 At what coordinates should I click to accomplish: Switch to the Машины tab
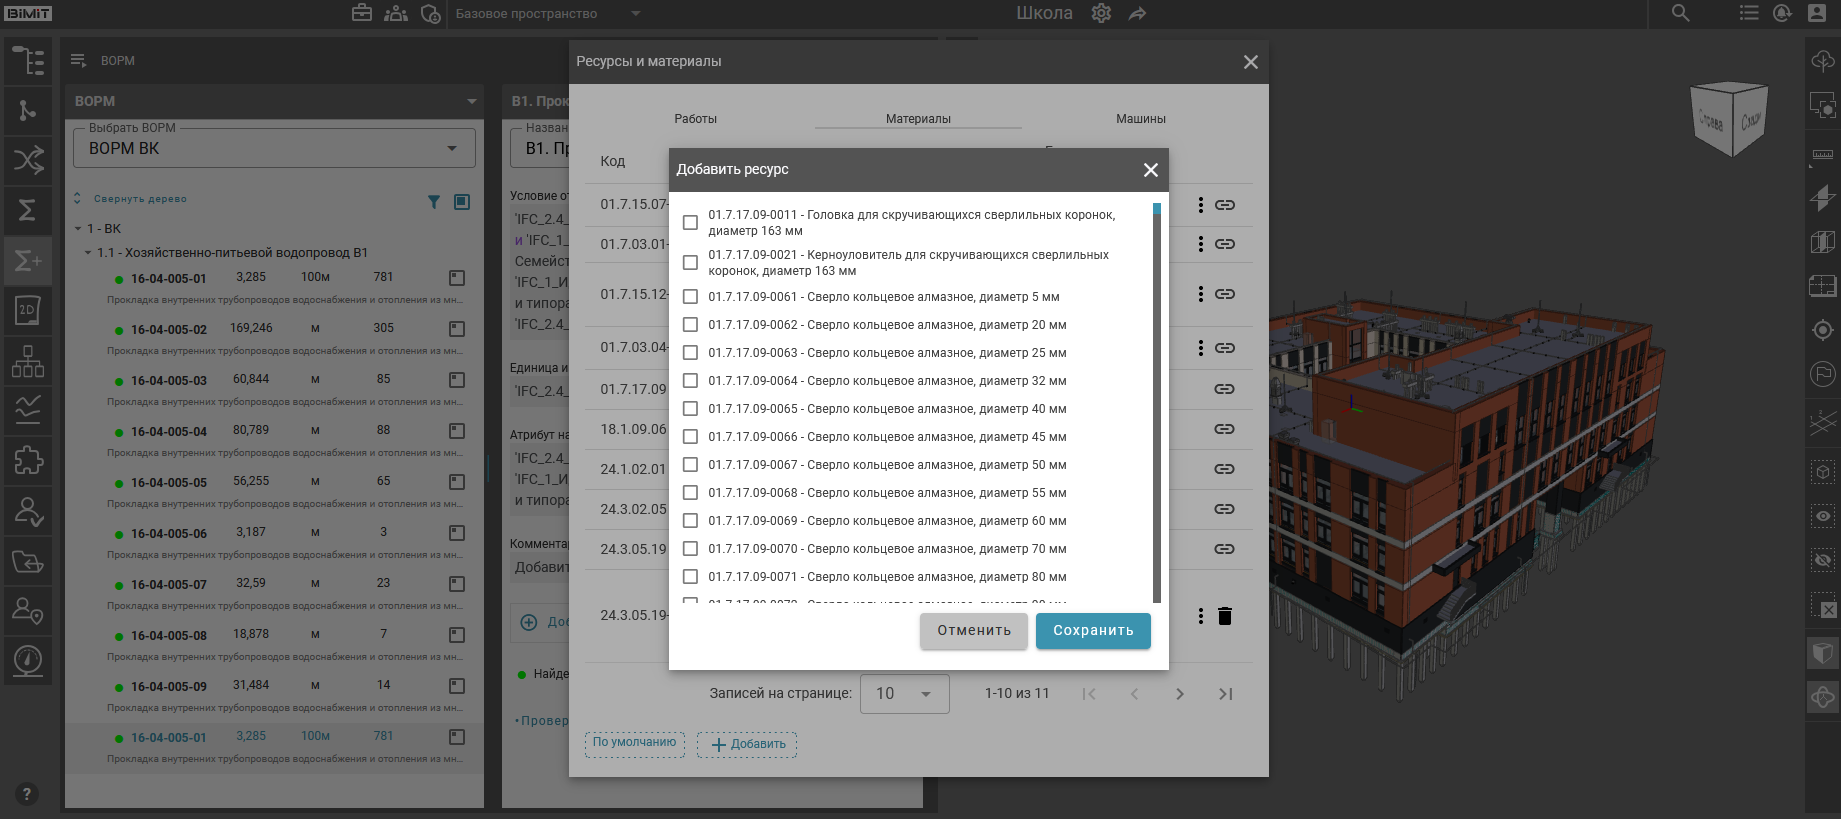tap(1140, 119)
